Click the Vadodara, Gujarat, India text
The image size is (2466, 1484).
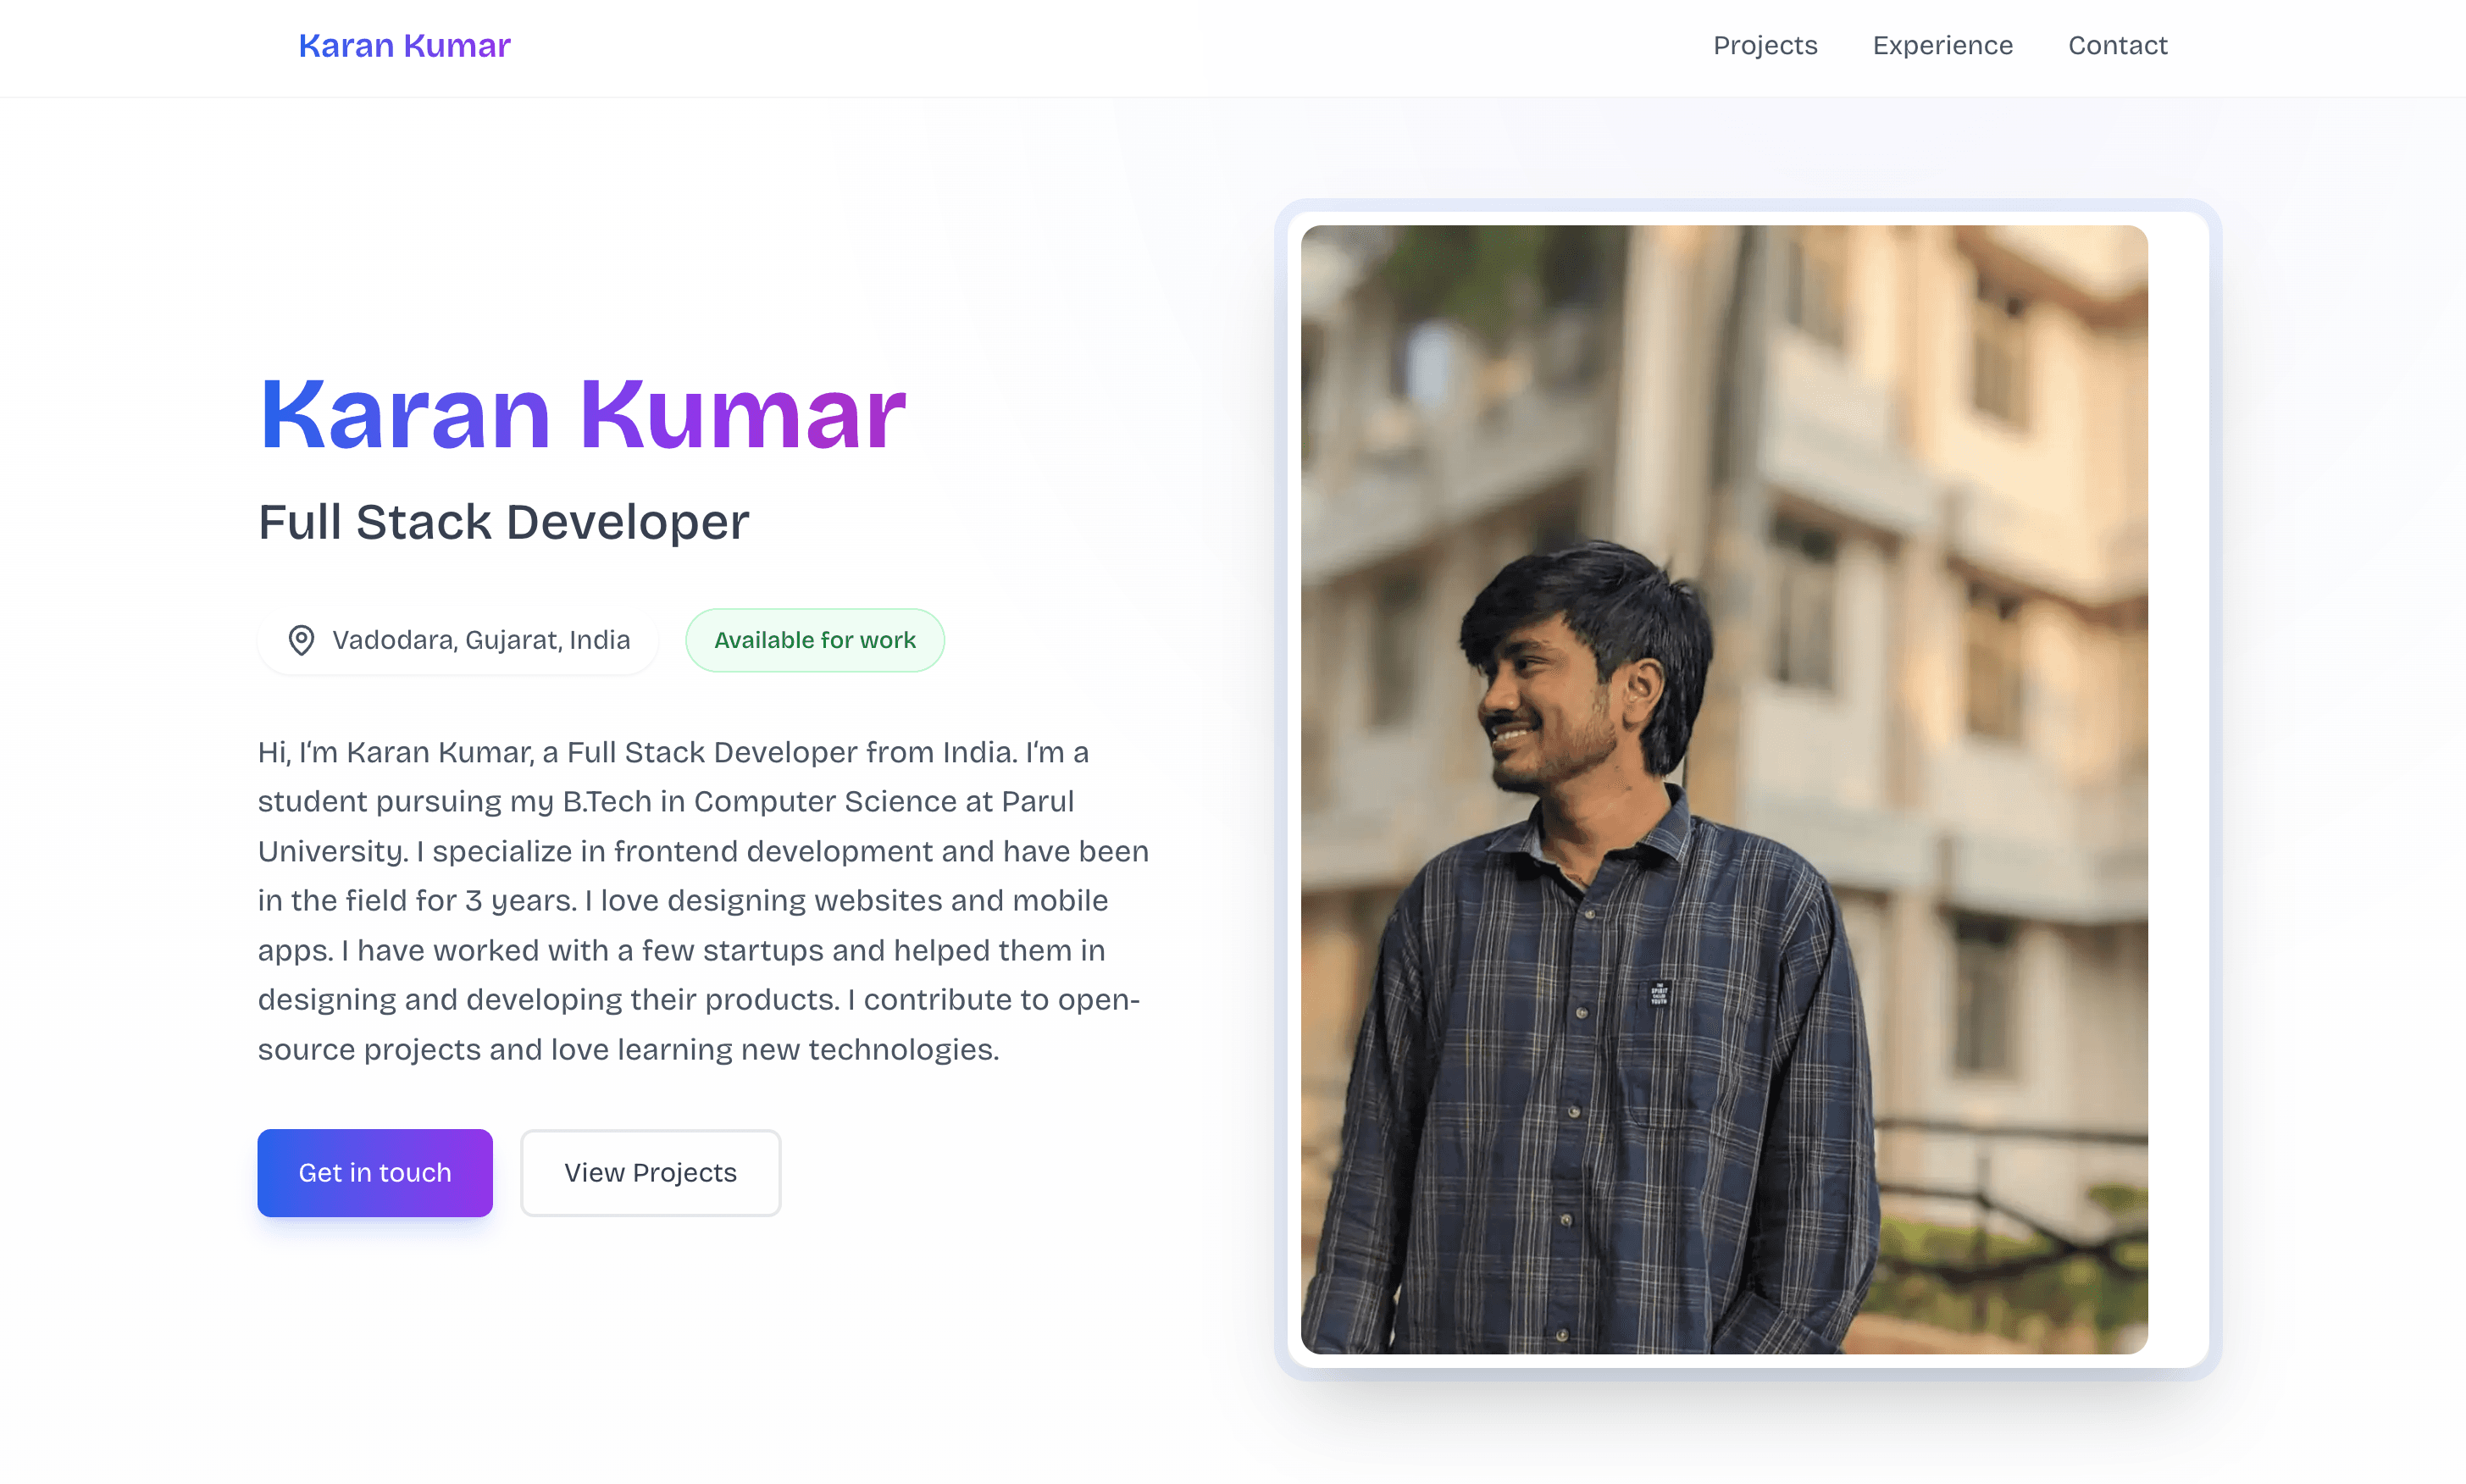pyautogui.click(x=481, y=640)
